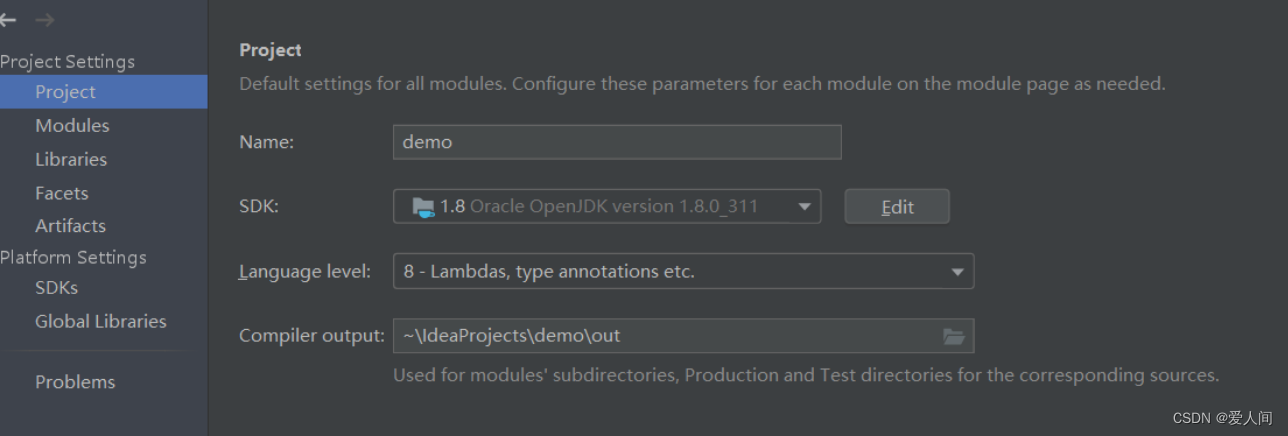Click the forward navigation arrow
The width and height of the screenshot is (1288, 436).
(44, 20)
